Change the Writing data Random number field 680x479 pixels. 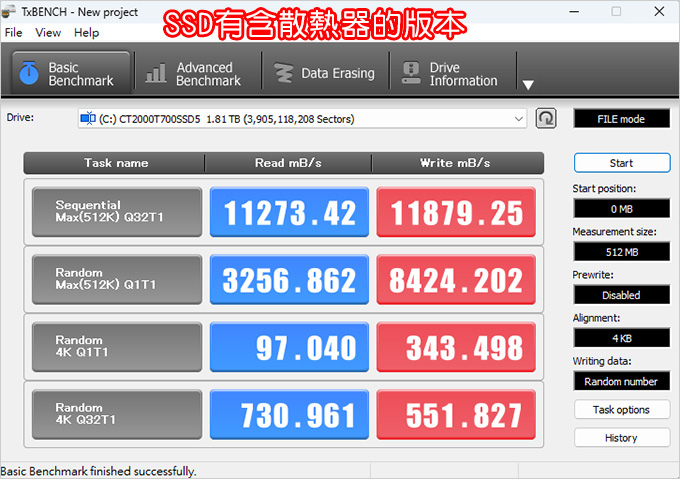[621, 381]
